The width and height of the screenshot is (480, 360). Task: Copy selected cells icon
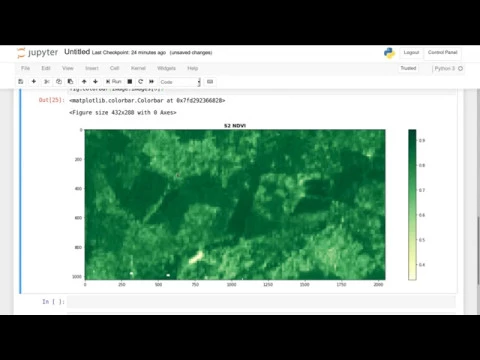coord(59,81)
